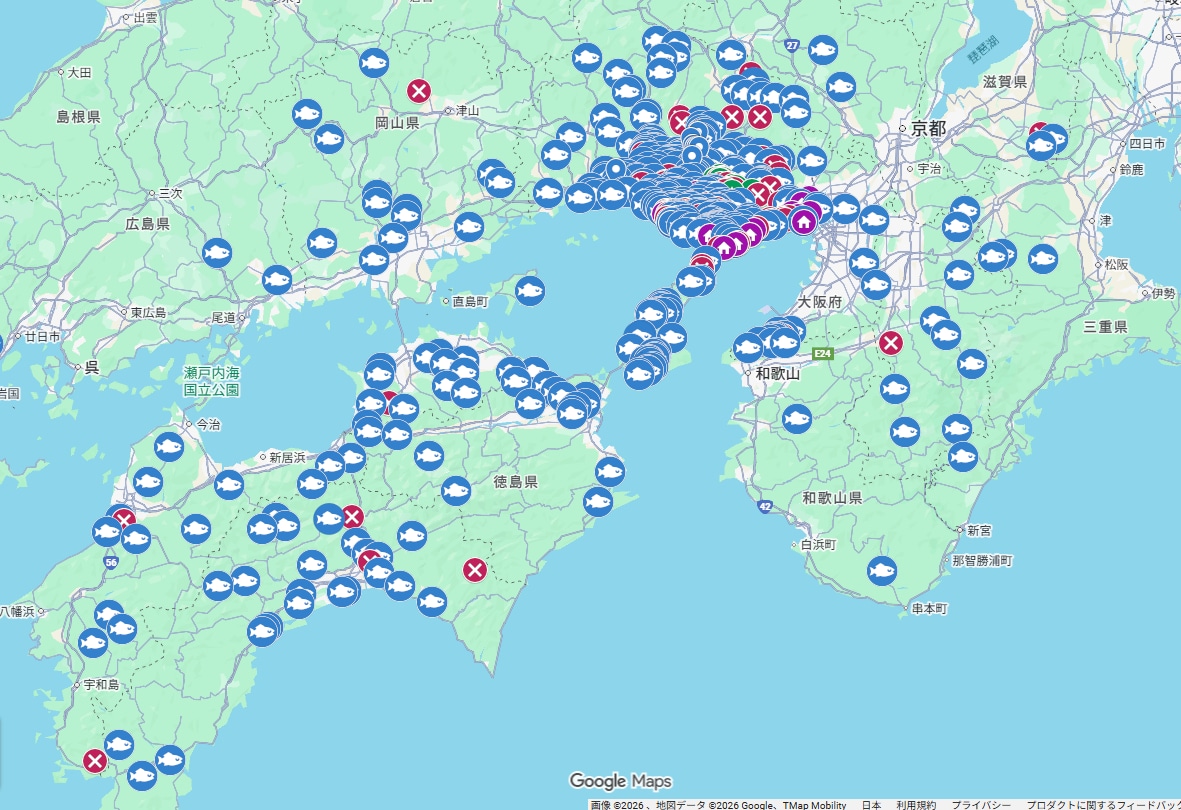This screenshot has width=1181, height=810.
Task: Click the 三重県 prefecture label
Action: pos(1106,326)
